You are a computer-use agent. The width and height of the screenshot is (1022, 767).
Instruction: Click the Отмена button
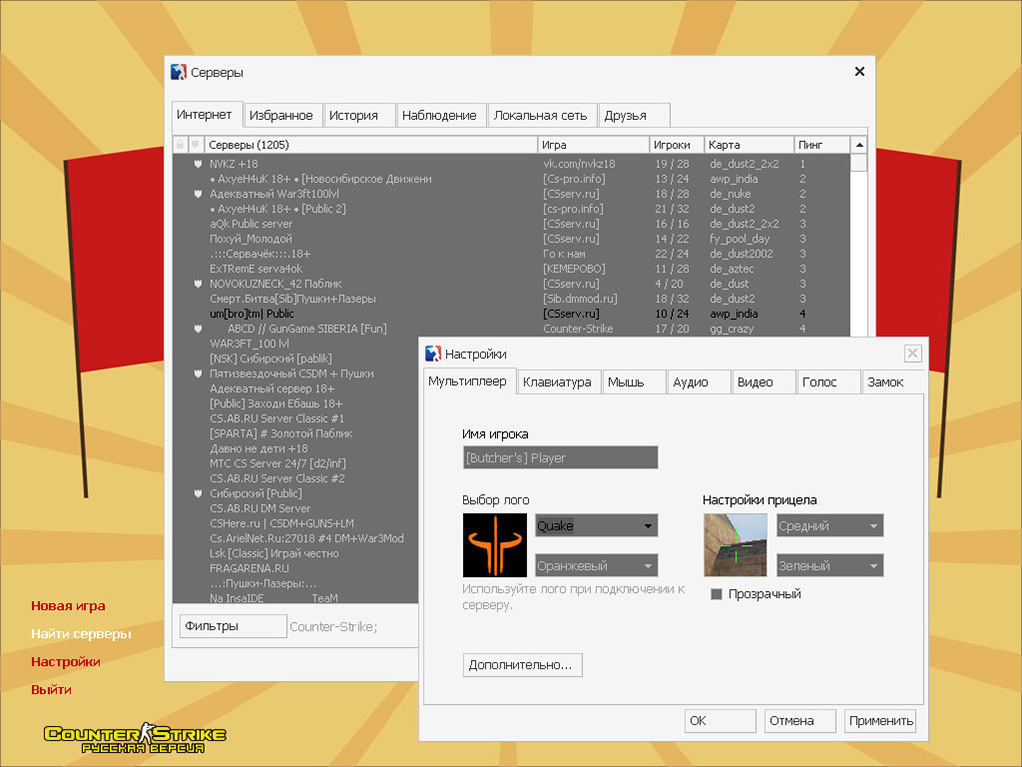[800, 721]
